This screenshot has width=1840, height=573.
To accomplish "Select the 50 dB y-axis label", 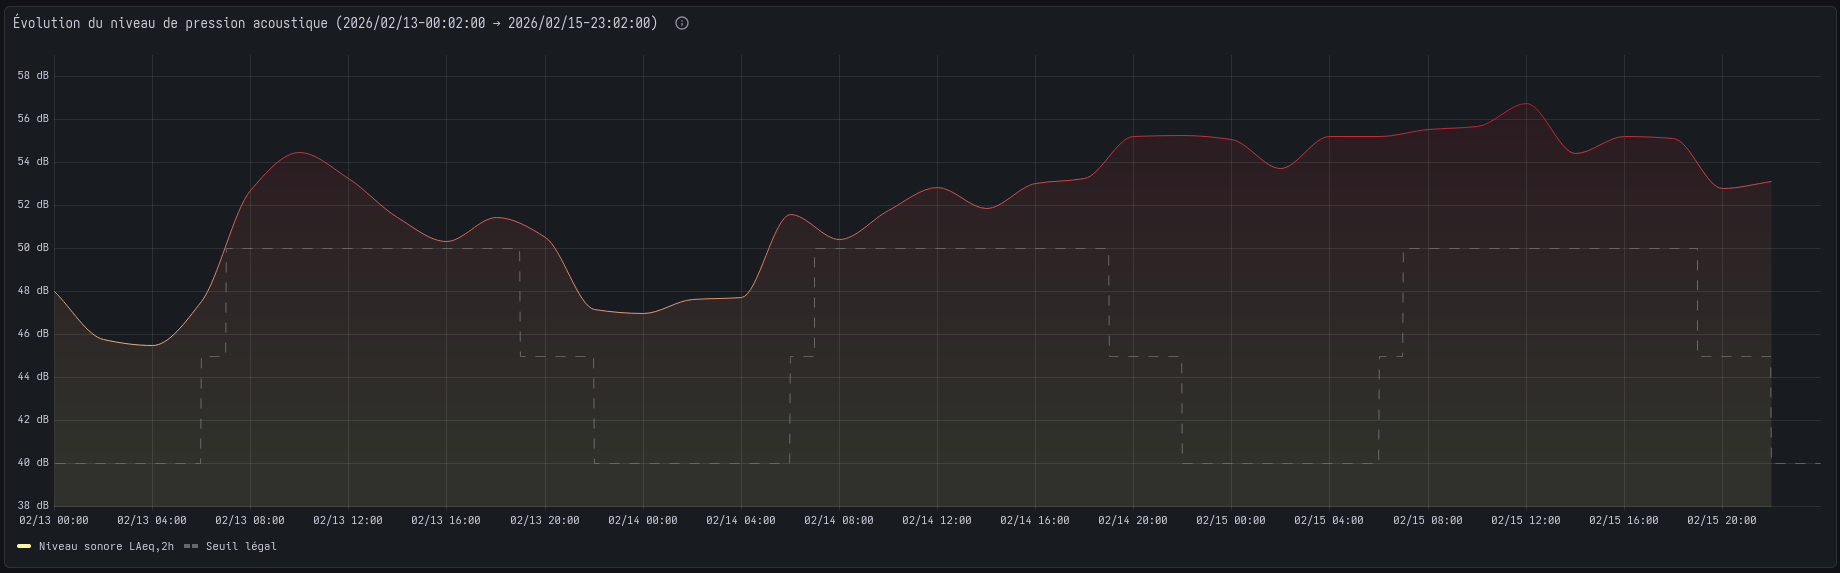I will [x=33, y=248].
